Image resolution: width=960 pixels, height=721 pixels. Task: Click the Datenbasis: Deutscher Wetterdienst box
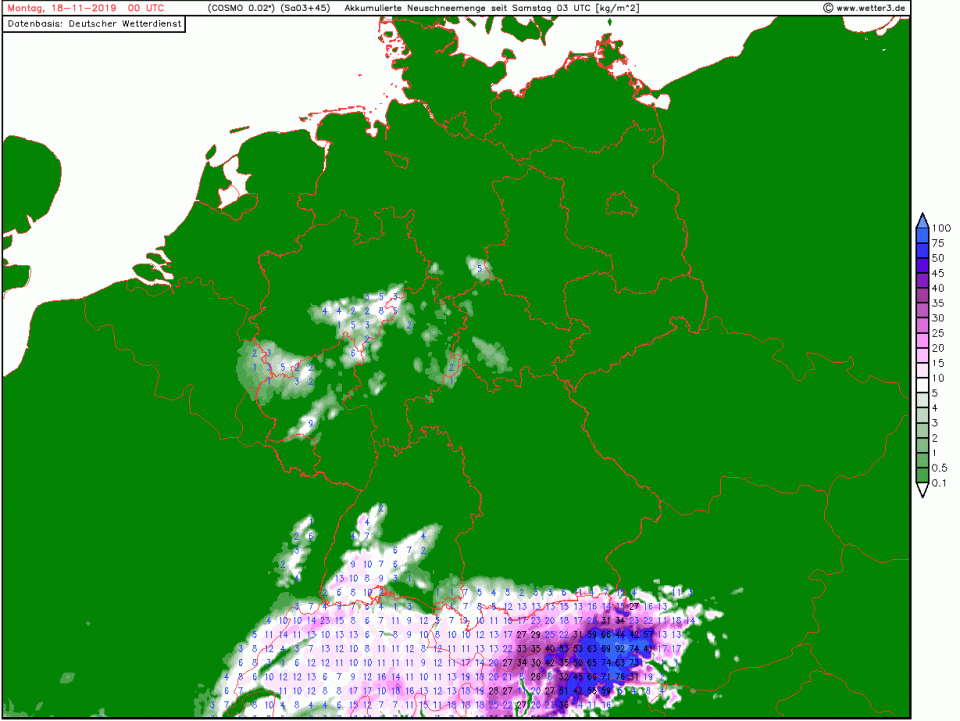tap(95, 23)
